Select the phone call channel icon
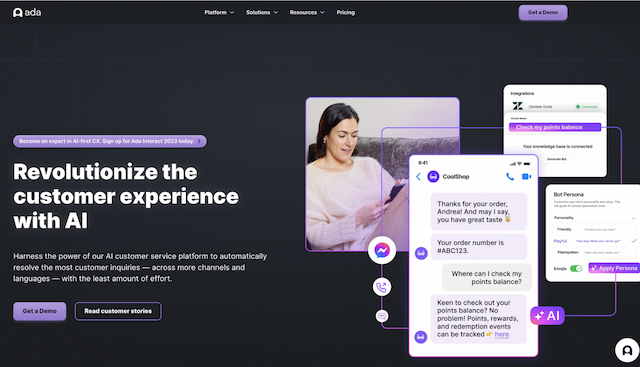640x367 pixels. [382, 287]
